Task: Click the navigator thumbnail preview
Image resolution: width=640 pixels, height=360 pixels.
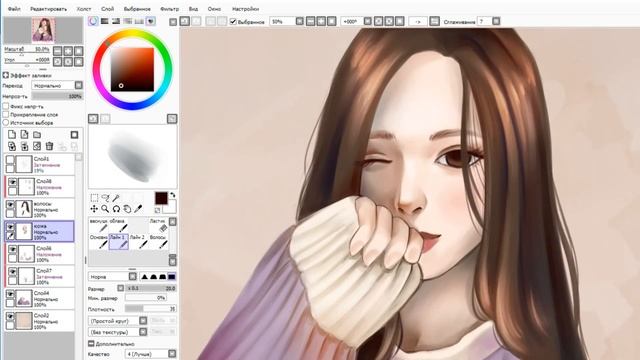Action: coord(43,30)
